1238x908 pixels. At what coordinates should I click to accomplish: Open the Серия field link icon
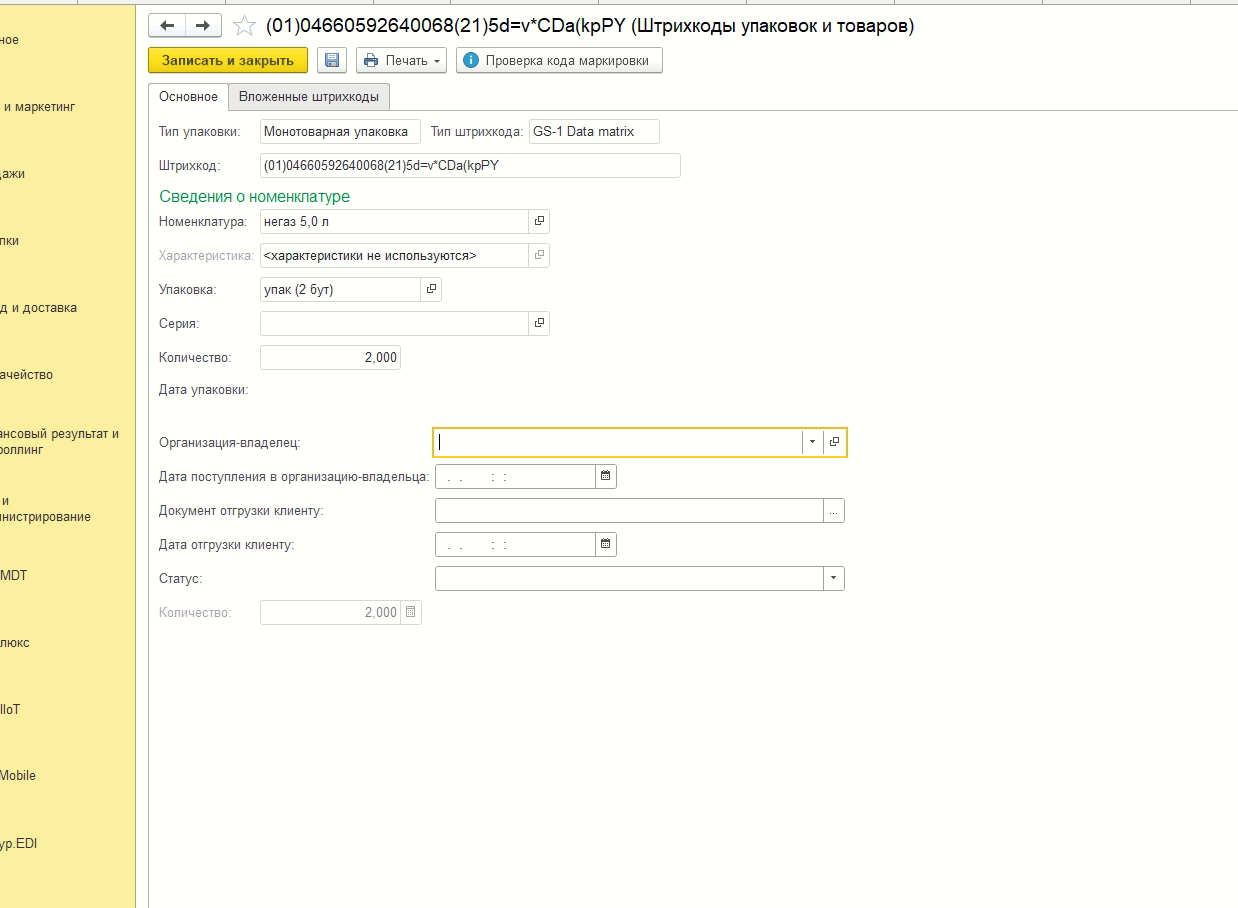[x=539, y=323]
